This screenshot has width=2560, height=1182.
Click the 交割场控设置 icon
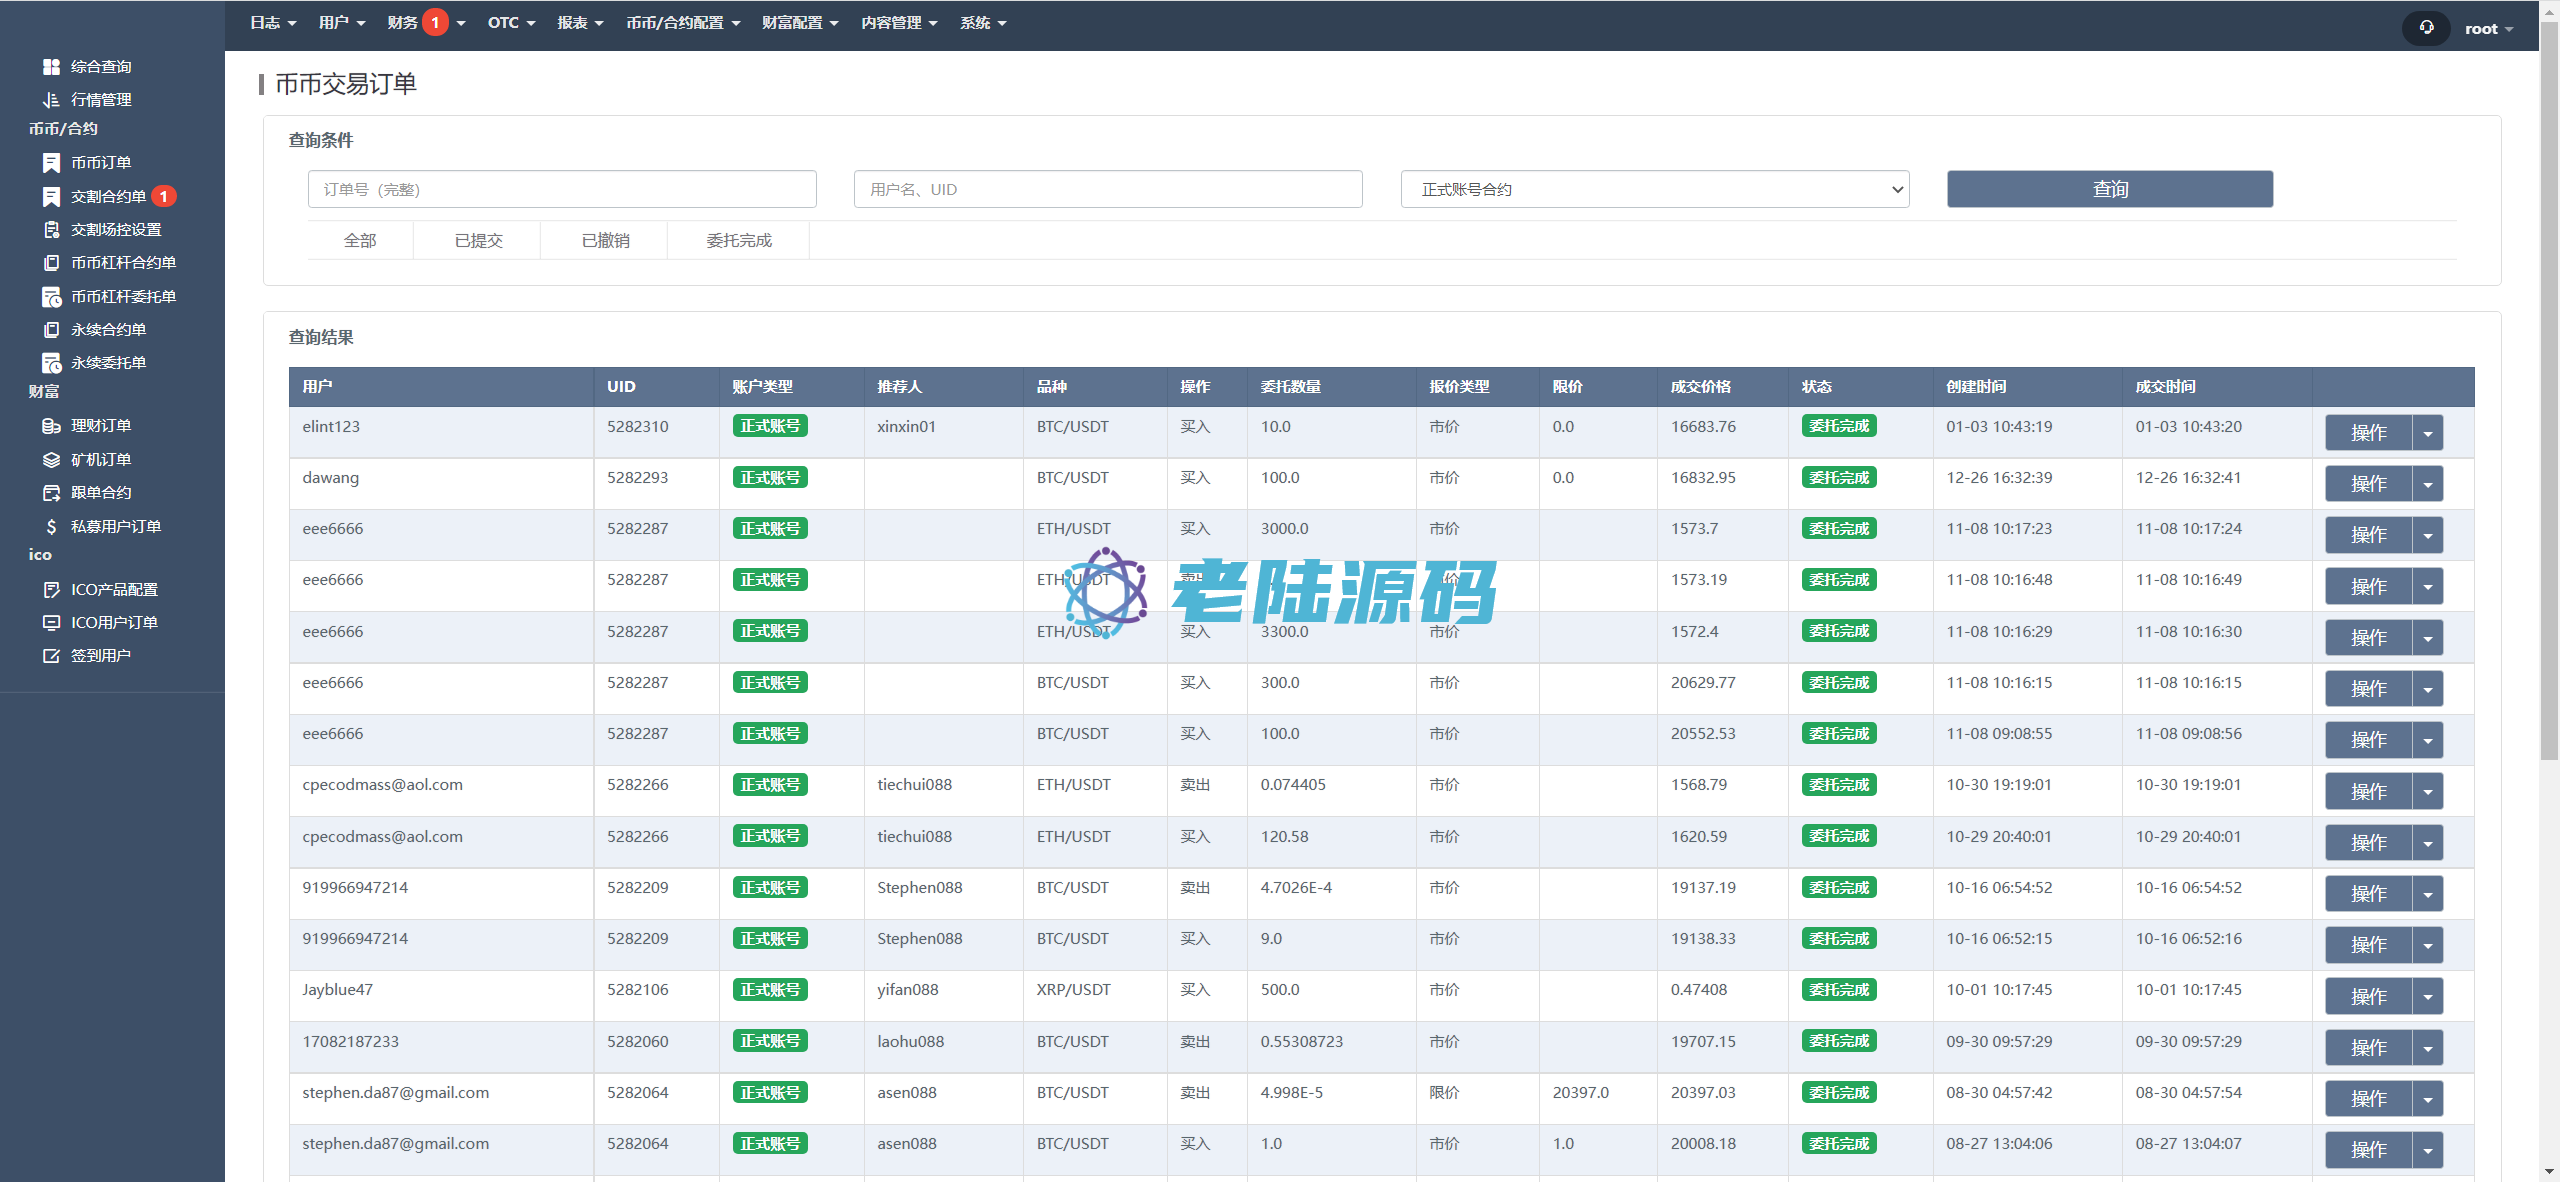pyautogui.click(x=51, y=230)
